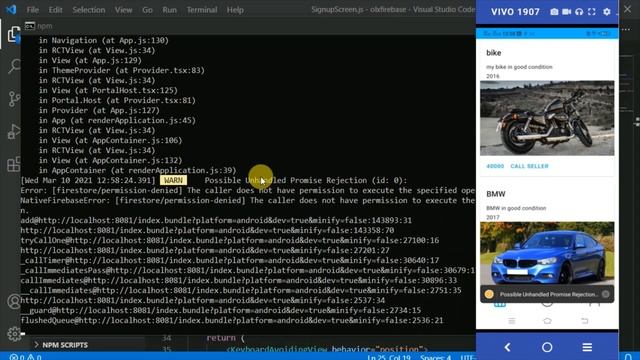
Task: Tap the bike motorcycle photo
Action: click(x=547, y=118)
